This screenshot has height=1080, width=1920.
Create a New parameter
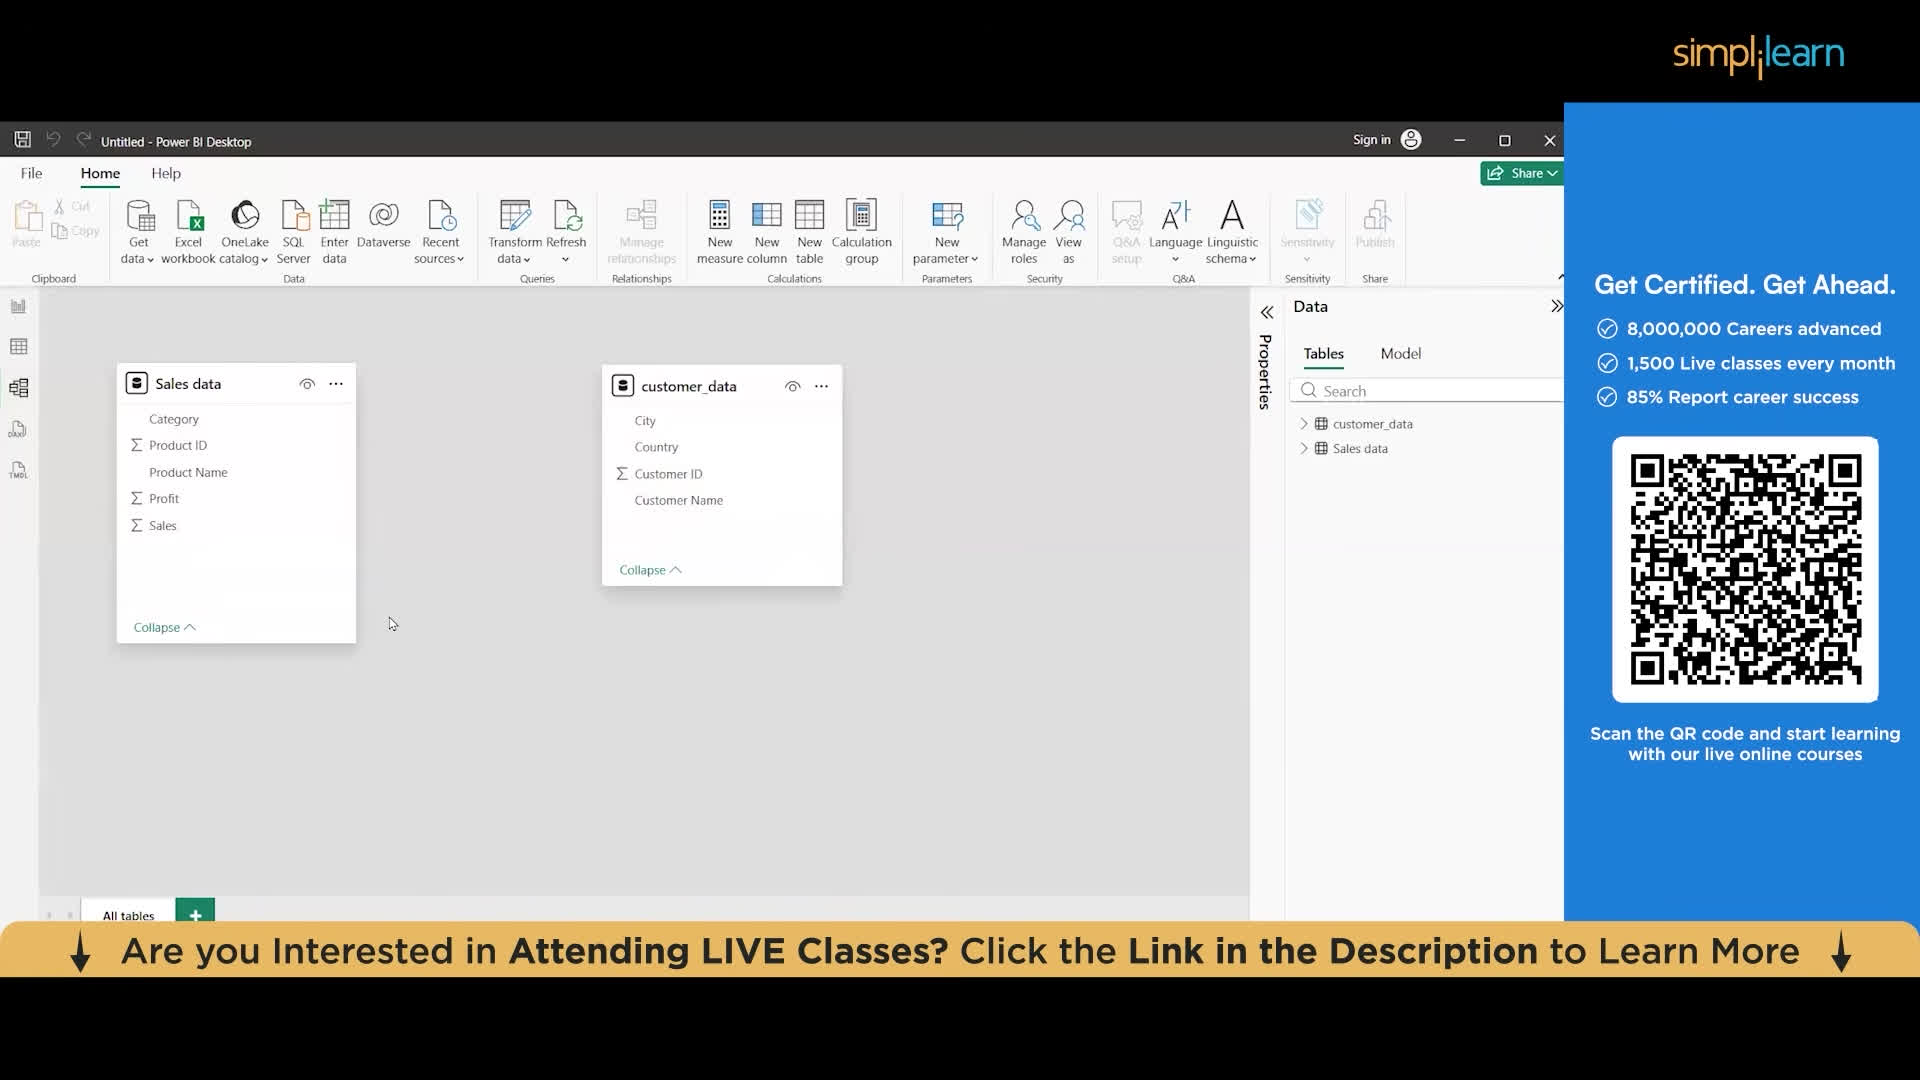pyautogui.click(x=946, y=232)
